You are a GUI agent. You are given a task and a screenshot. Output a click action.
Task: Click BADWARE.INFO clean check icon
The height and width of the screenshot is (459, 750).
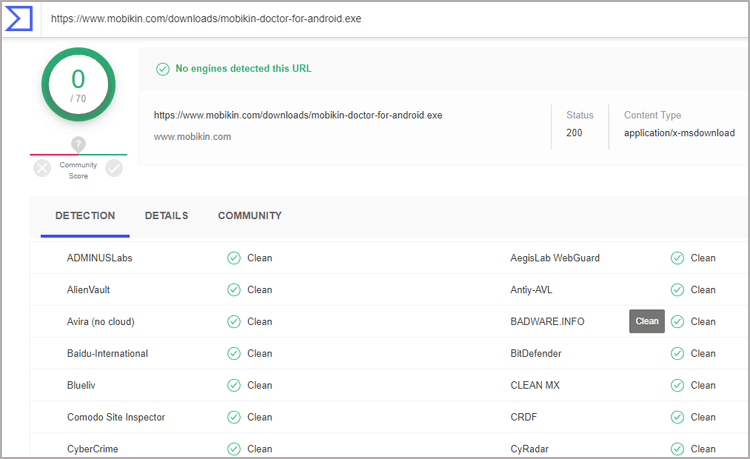(677, 322)
